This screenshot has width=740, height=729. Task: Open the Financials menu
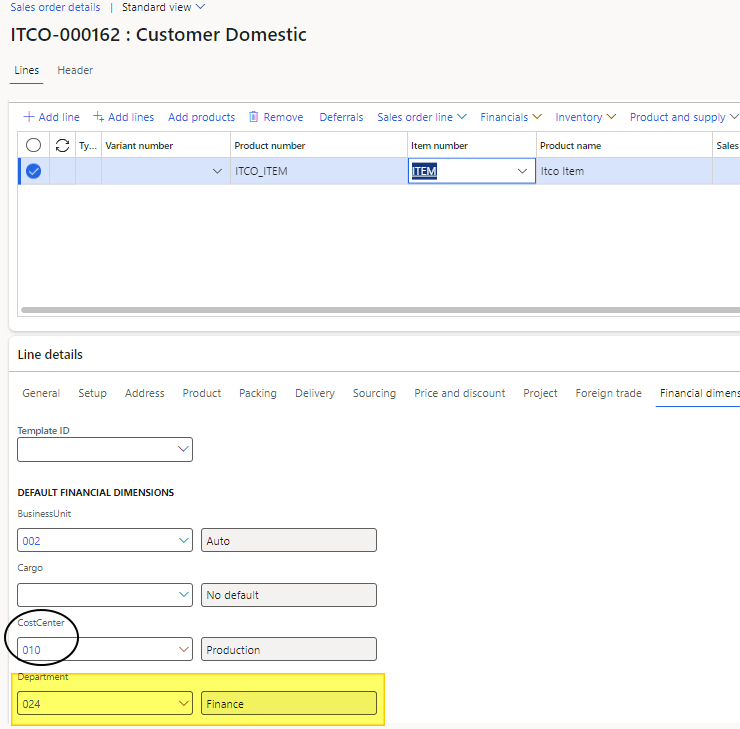510,117
